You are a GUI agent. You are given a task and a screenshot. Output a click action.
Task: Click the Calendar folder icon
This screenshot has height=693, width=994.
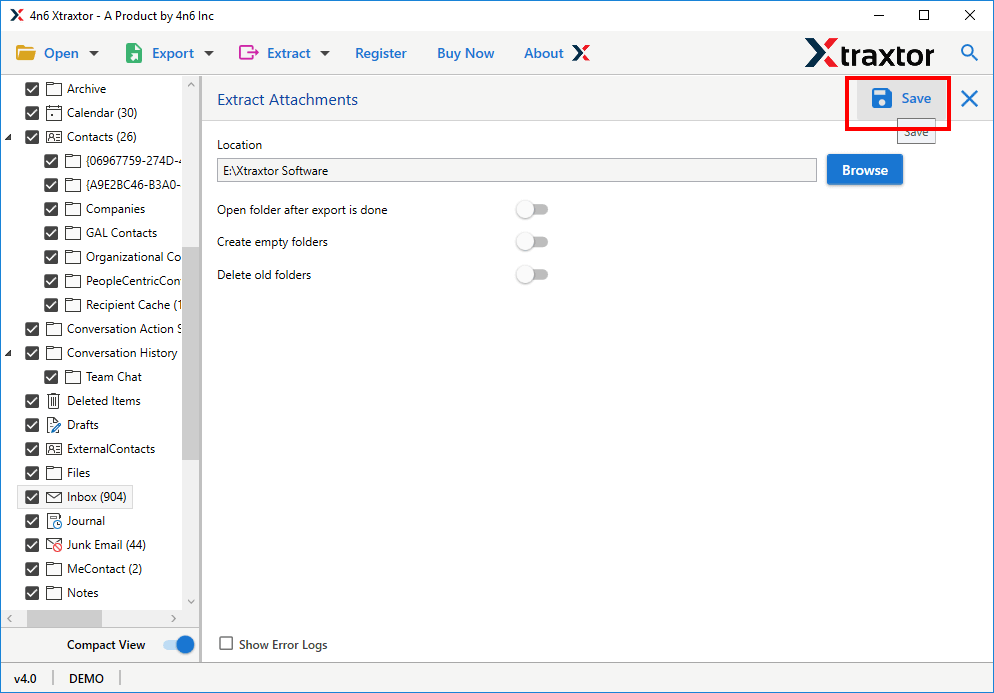54,113
